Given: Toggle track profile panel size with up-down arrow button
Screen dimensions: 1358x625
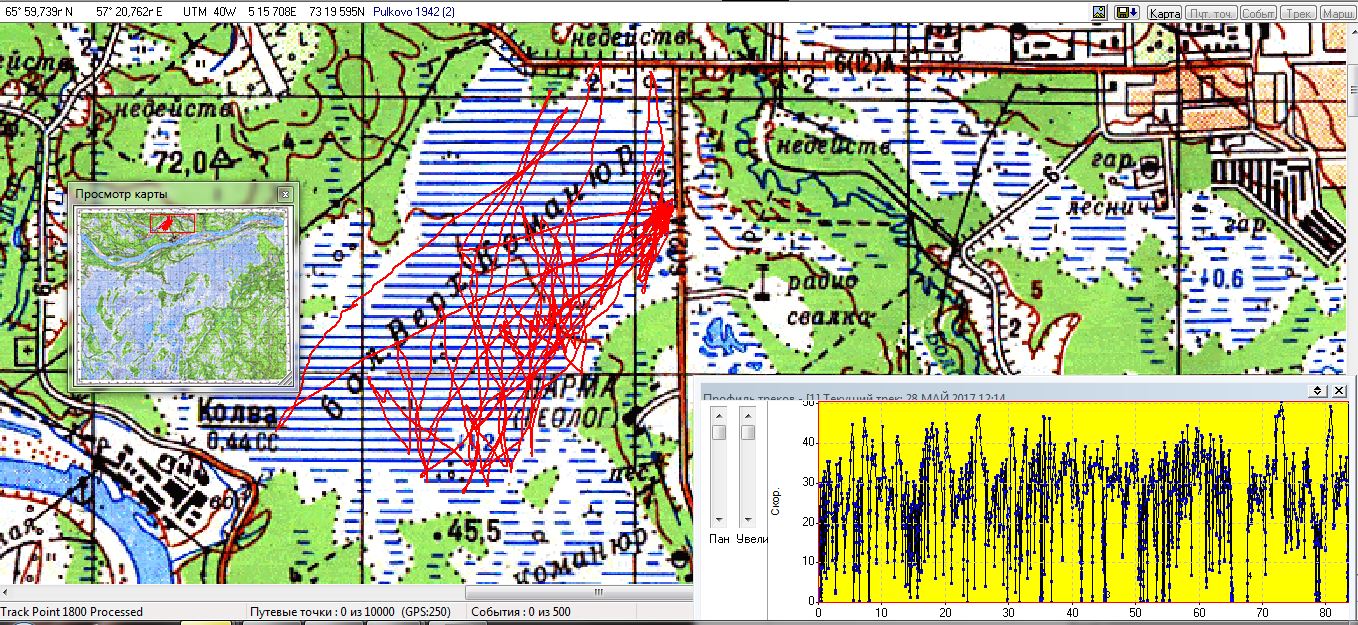Looking at the screenshot, I should pos(1318,390).
